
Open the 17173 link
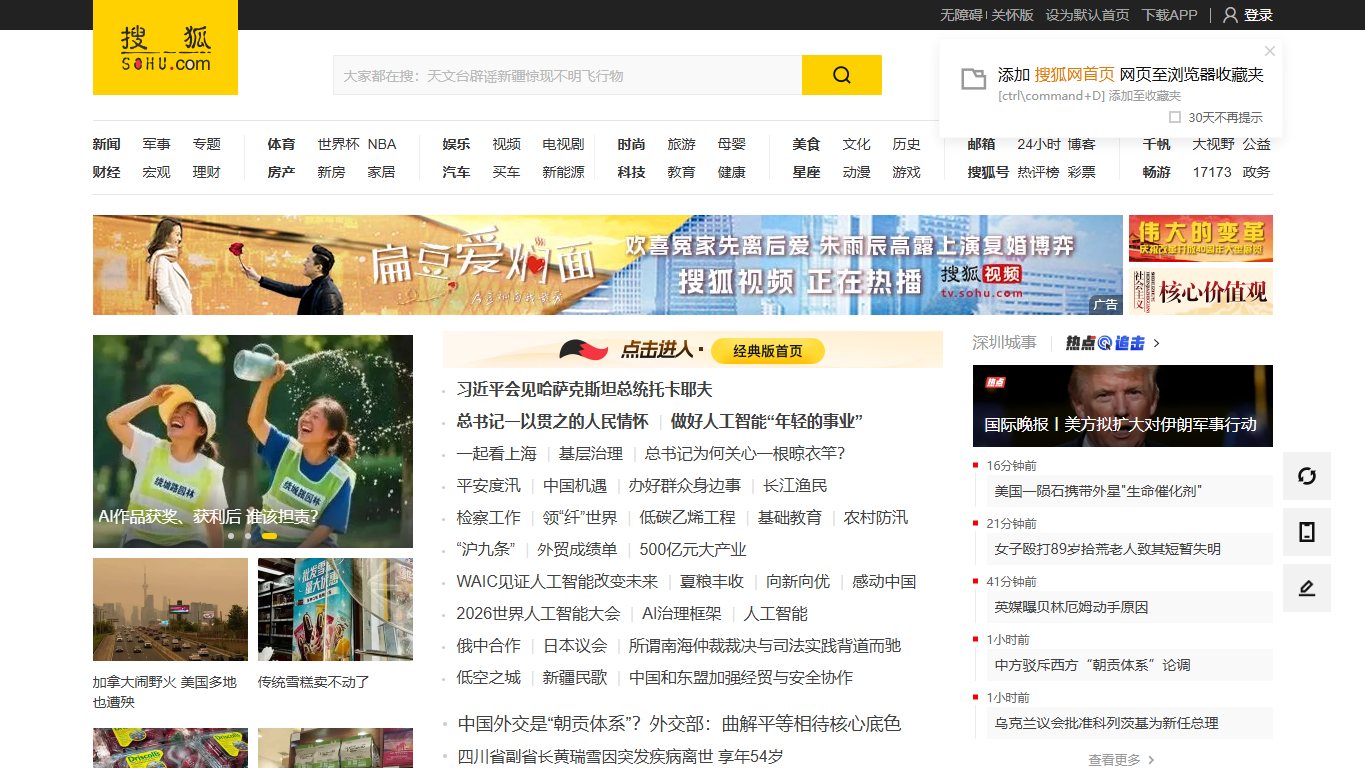(1212, 172)
